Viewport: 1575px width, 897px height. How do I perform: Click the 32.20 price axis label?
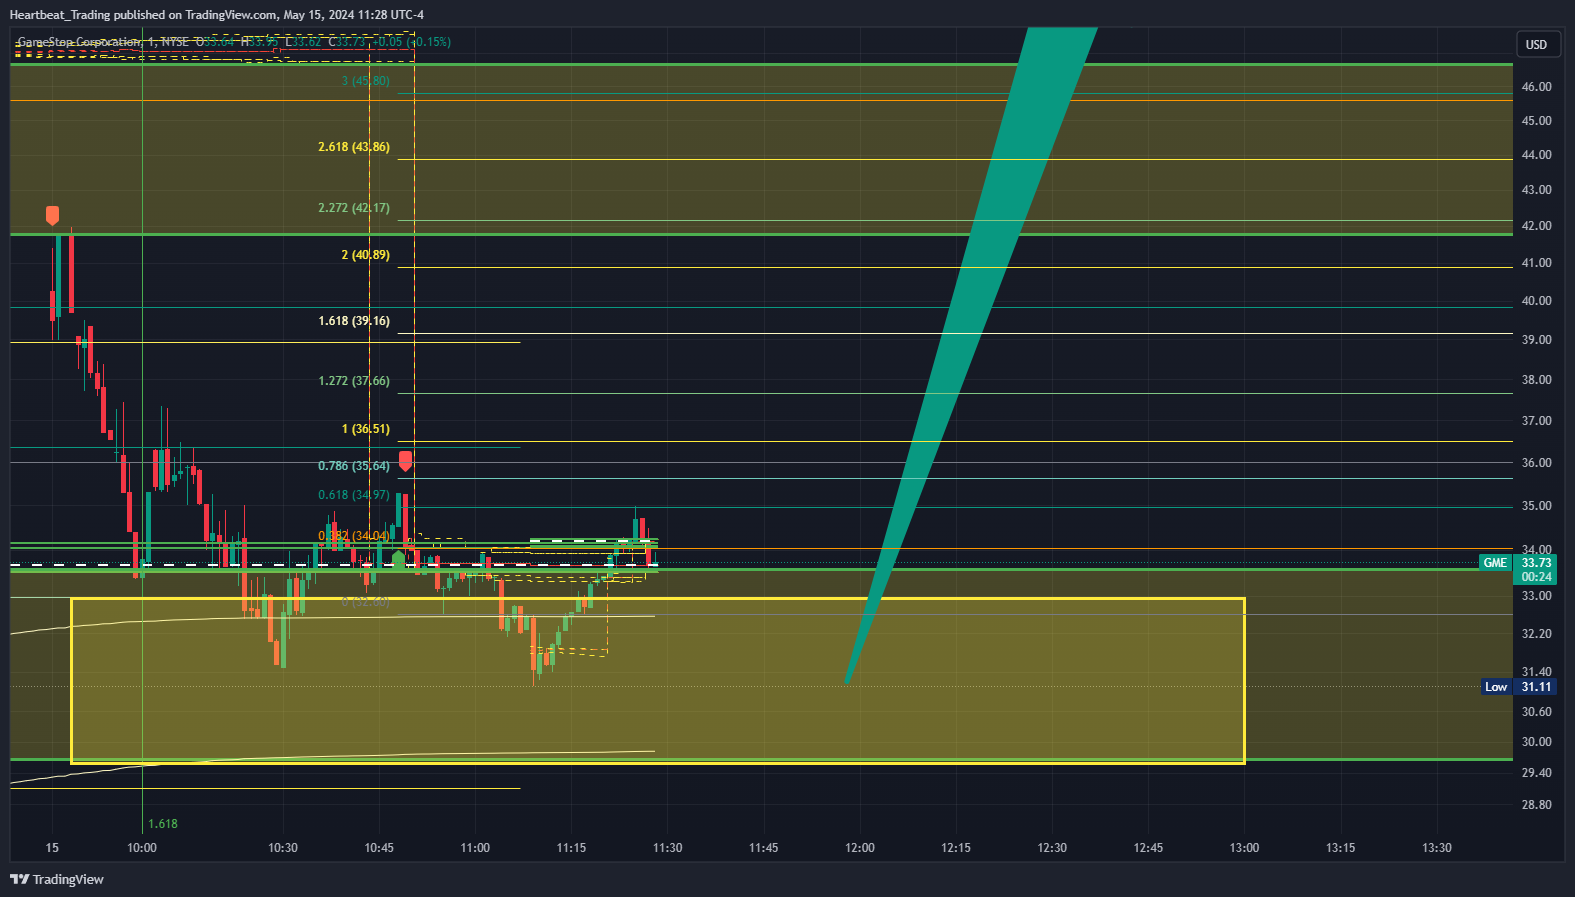1536,634
